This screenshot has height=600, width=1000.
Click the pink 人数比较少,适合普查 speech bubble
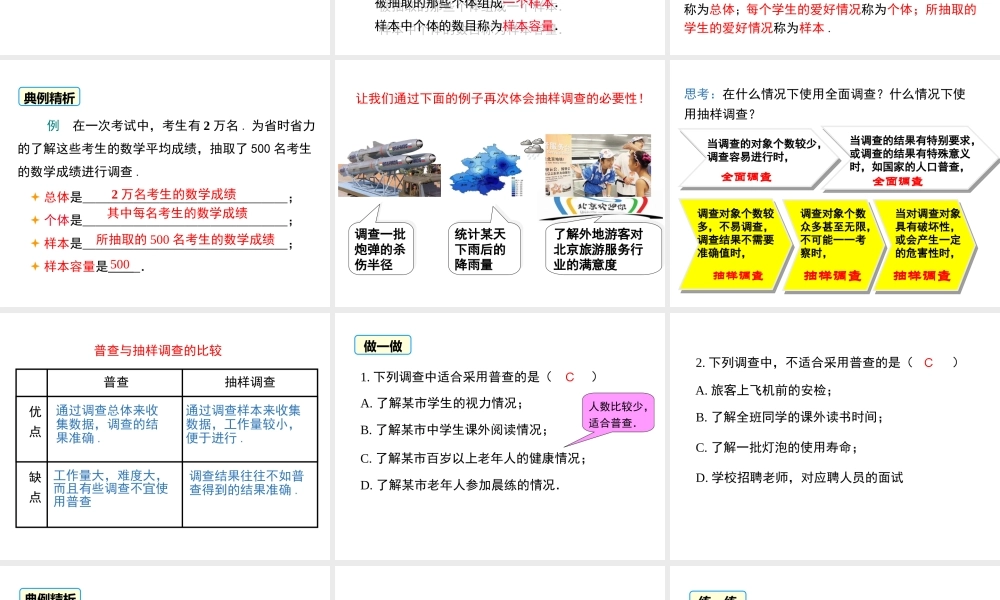point(618,413)
